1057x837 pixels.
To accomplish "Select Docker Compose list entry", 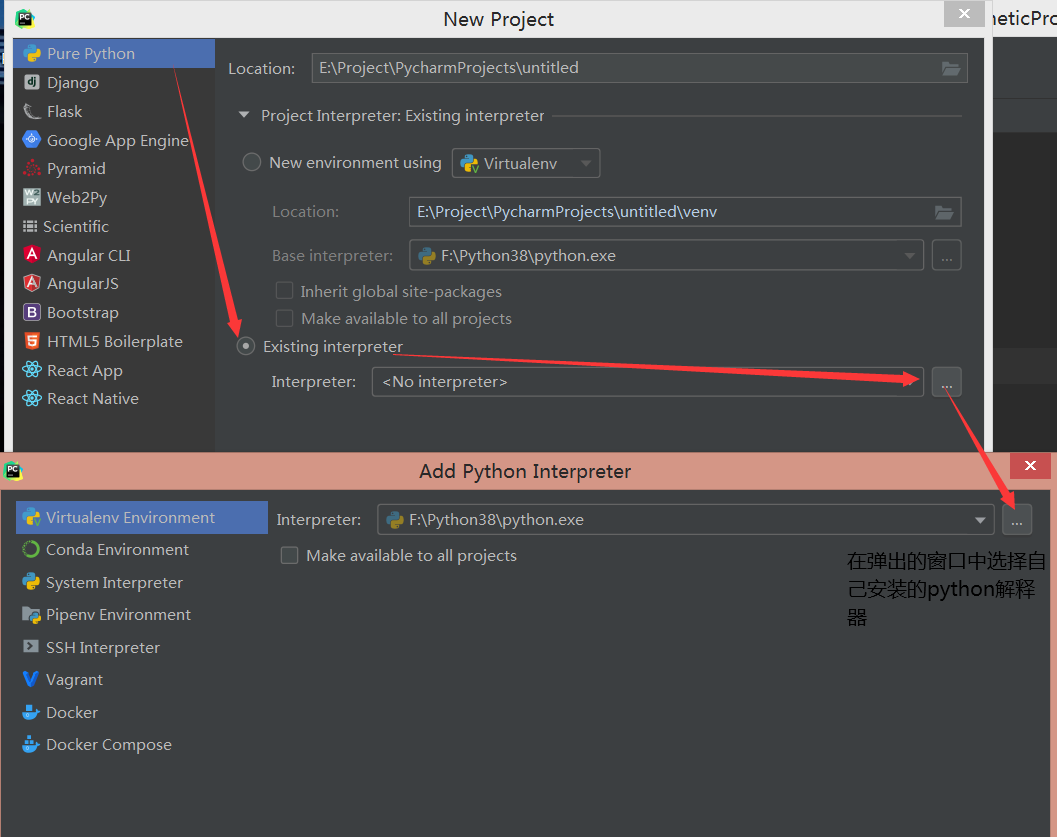I will (x=142, y=744).
